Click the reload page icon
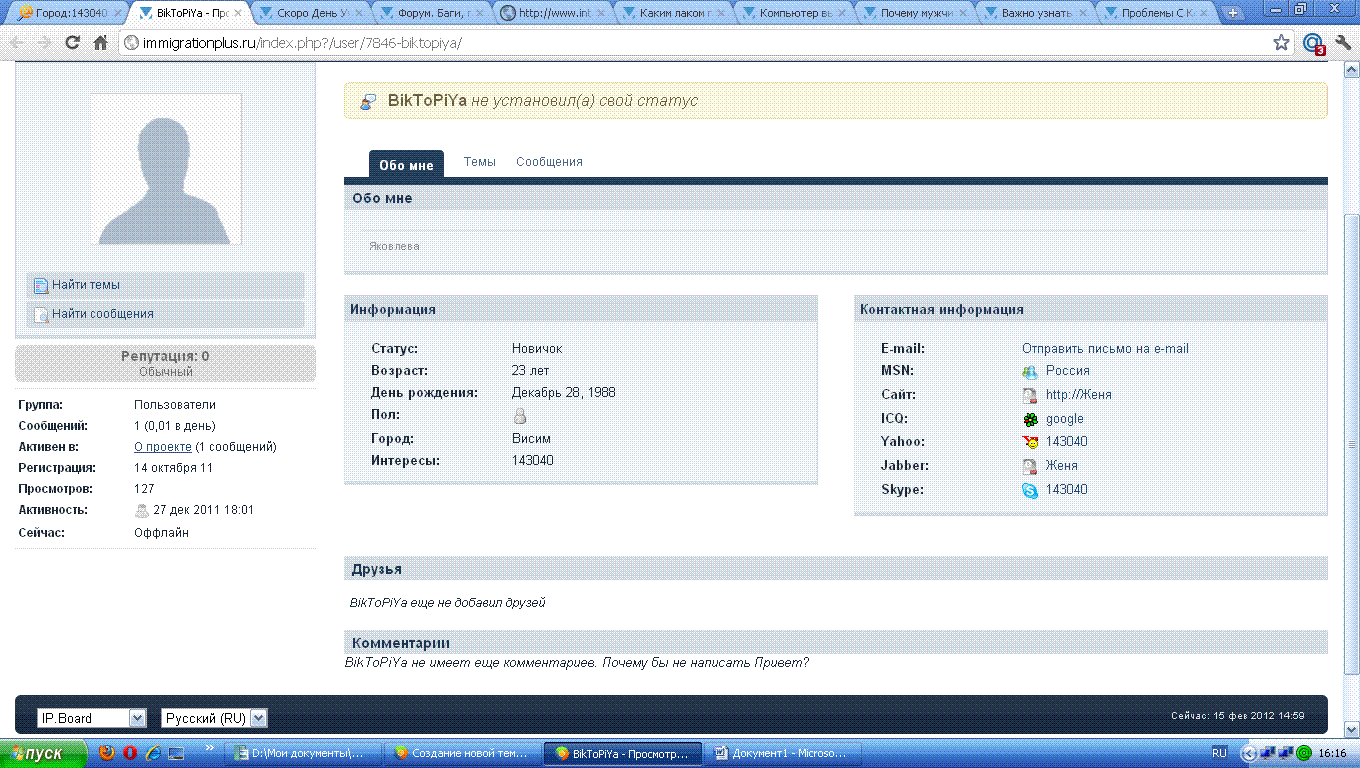 (72, 43)
